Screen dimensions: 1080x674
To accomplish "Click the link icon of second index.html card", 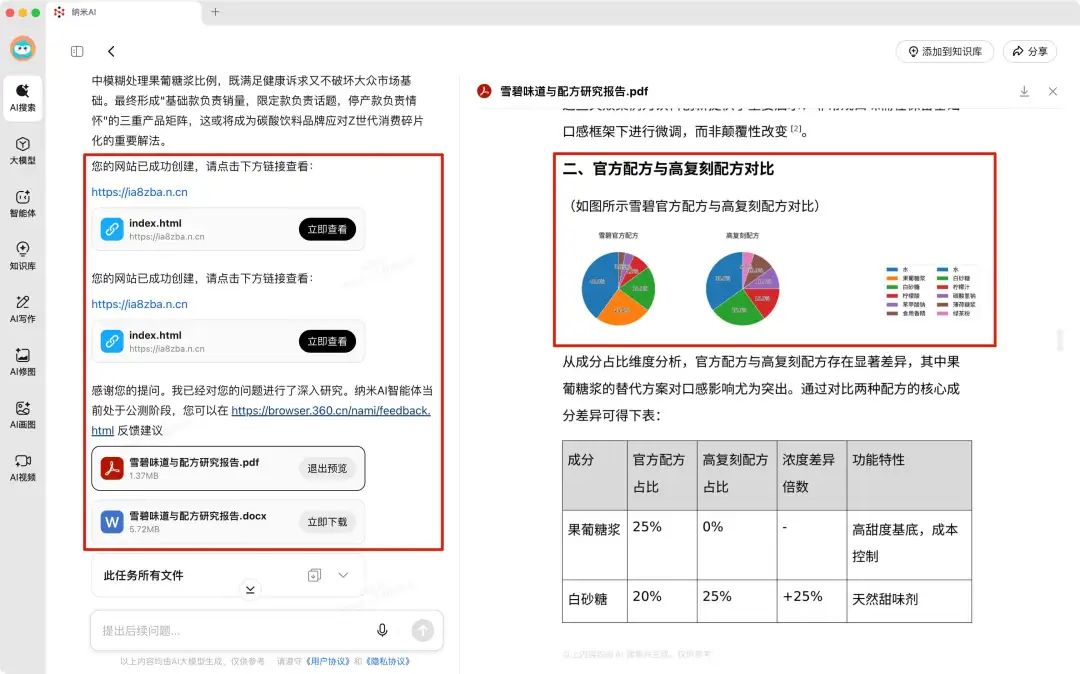I will [112, 341].
